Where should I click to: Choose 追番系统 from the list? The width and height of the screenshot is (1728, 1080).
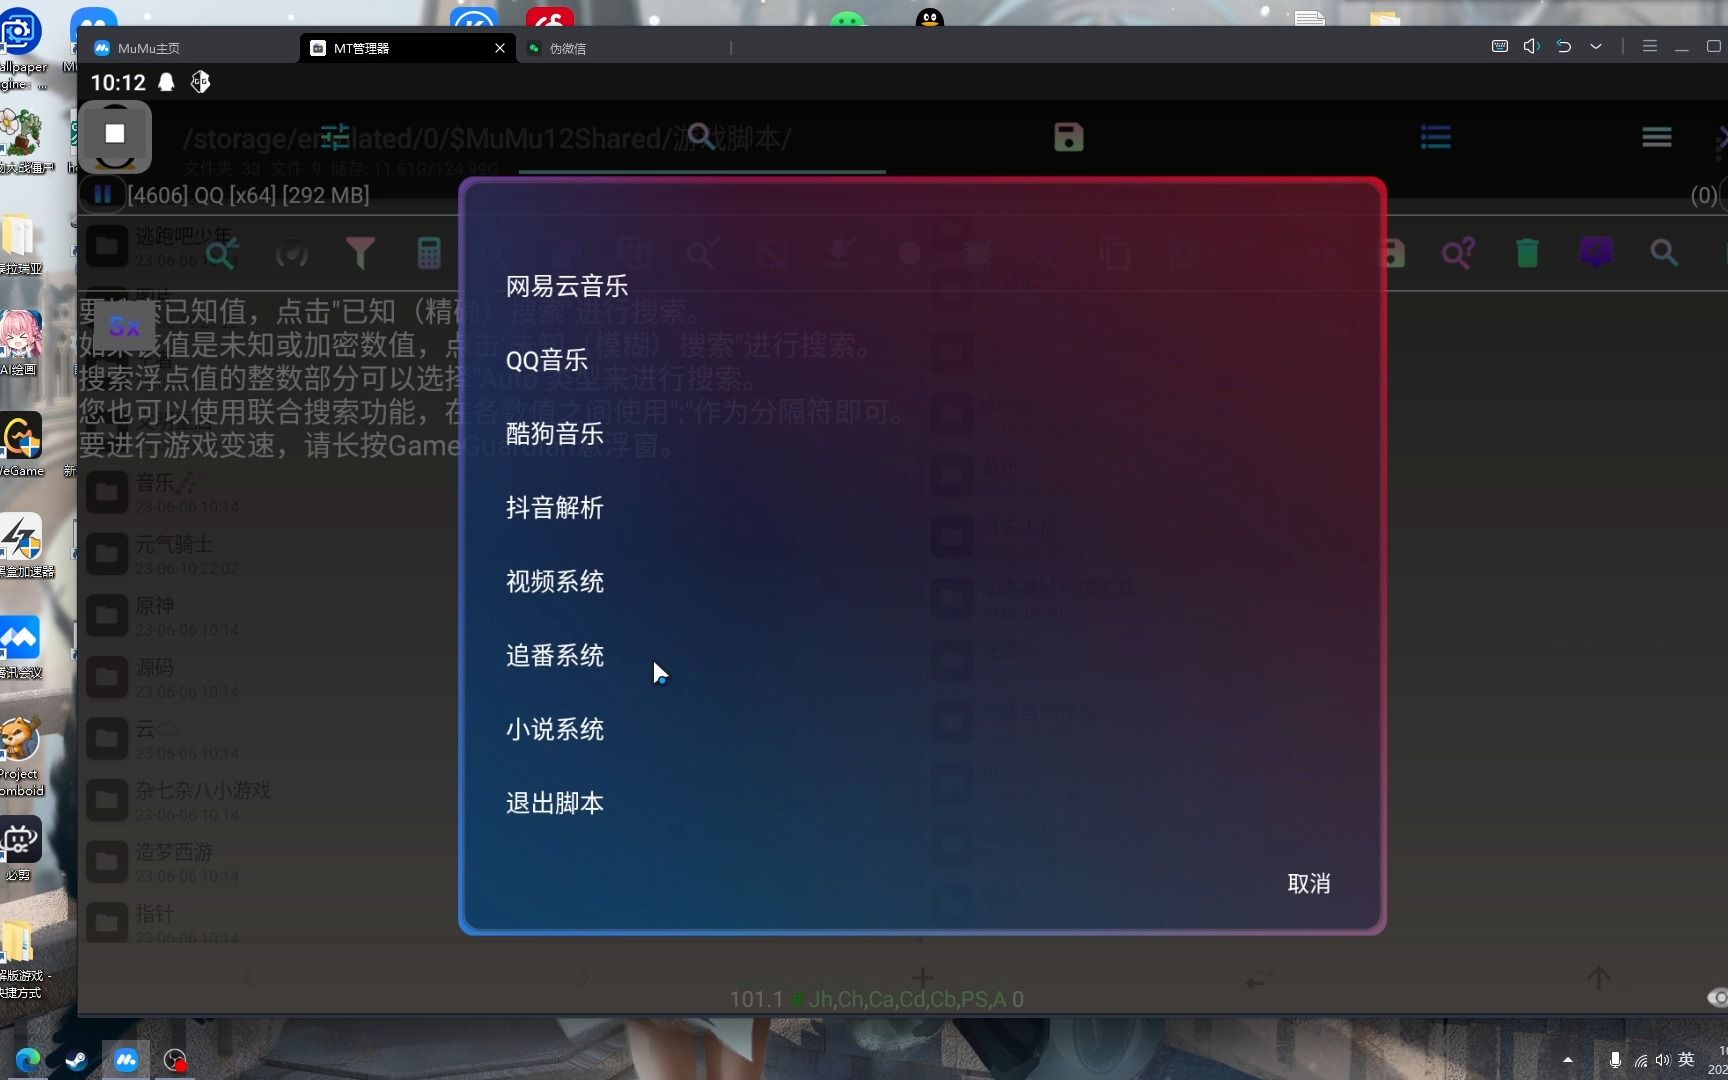click(554, 656)
